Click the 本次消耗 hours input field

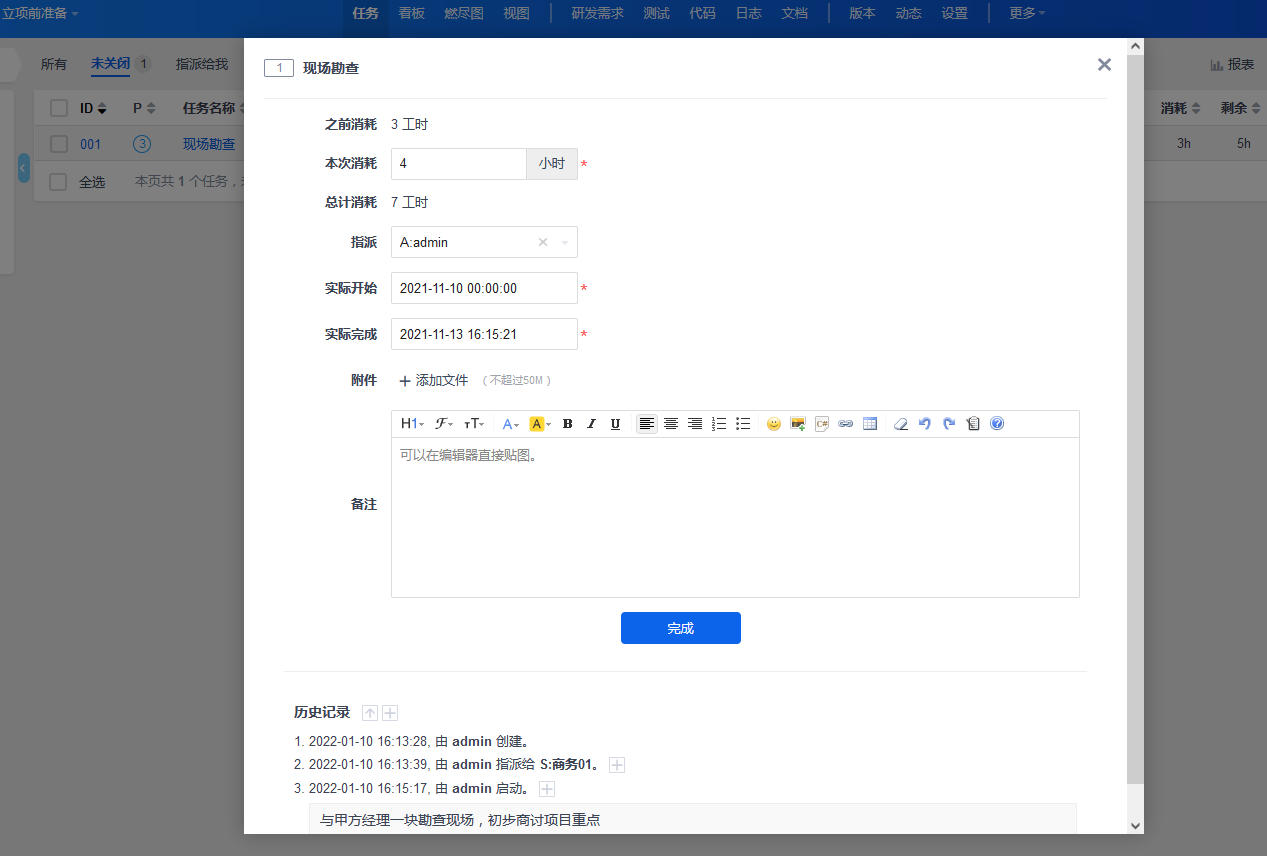click(458, 164)
